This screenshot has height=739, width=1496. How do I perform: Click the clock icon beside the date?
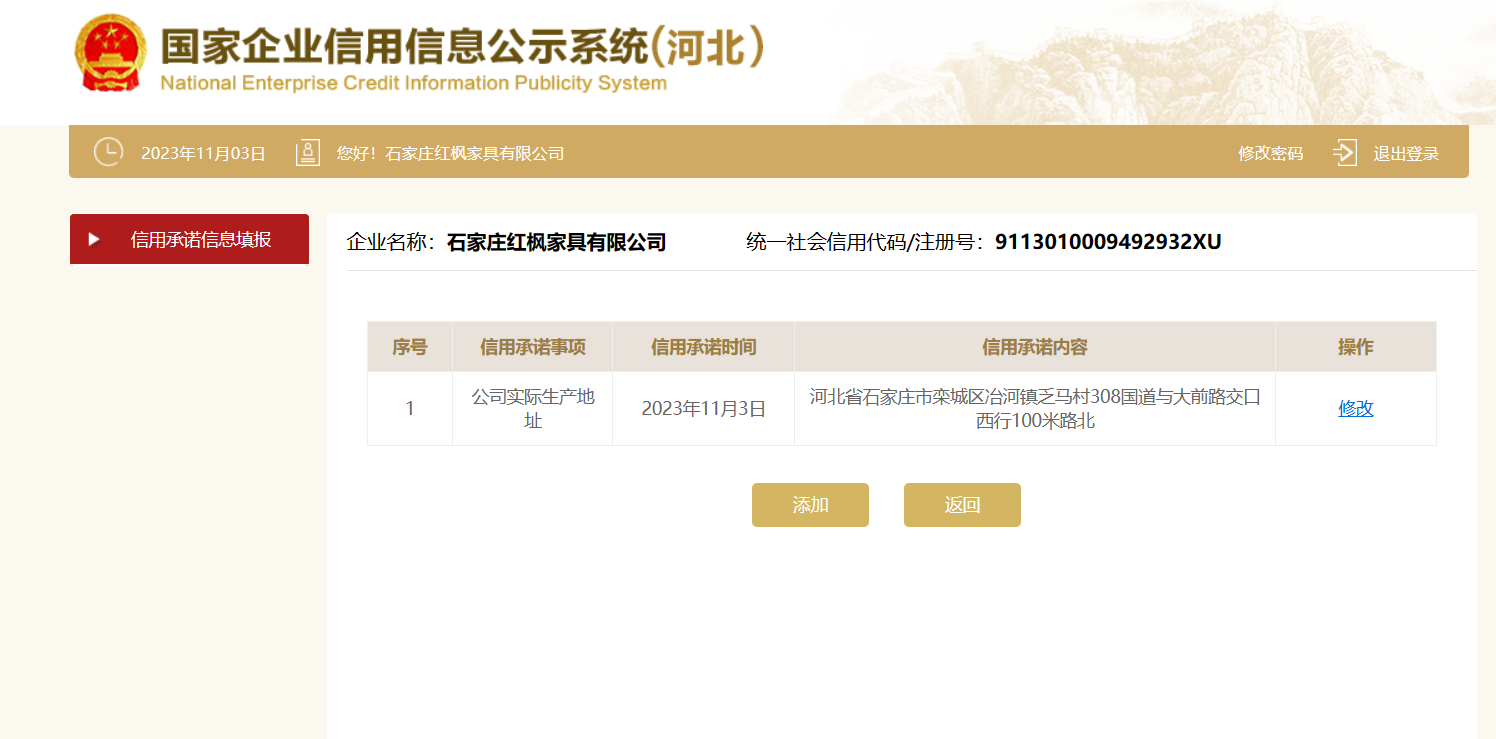(108, 152)
